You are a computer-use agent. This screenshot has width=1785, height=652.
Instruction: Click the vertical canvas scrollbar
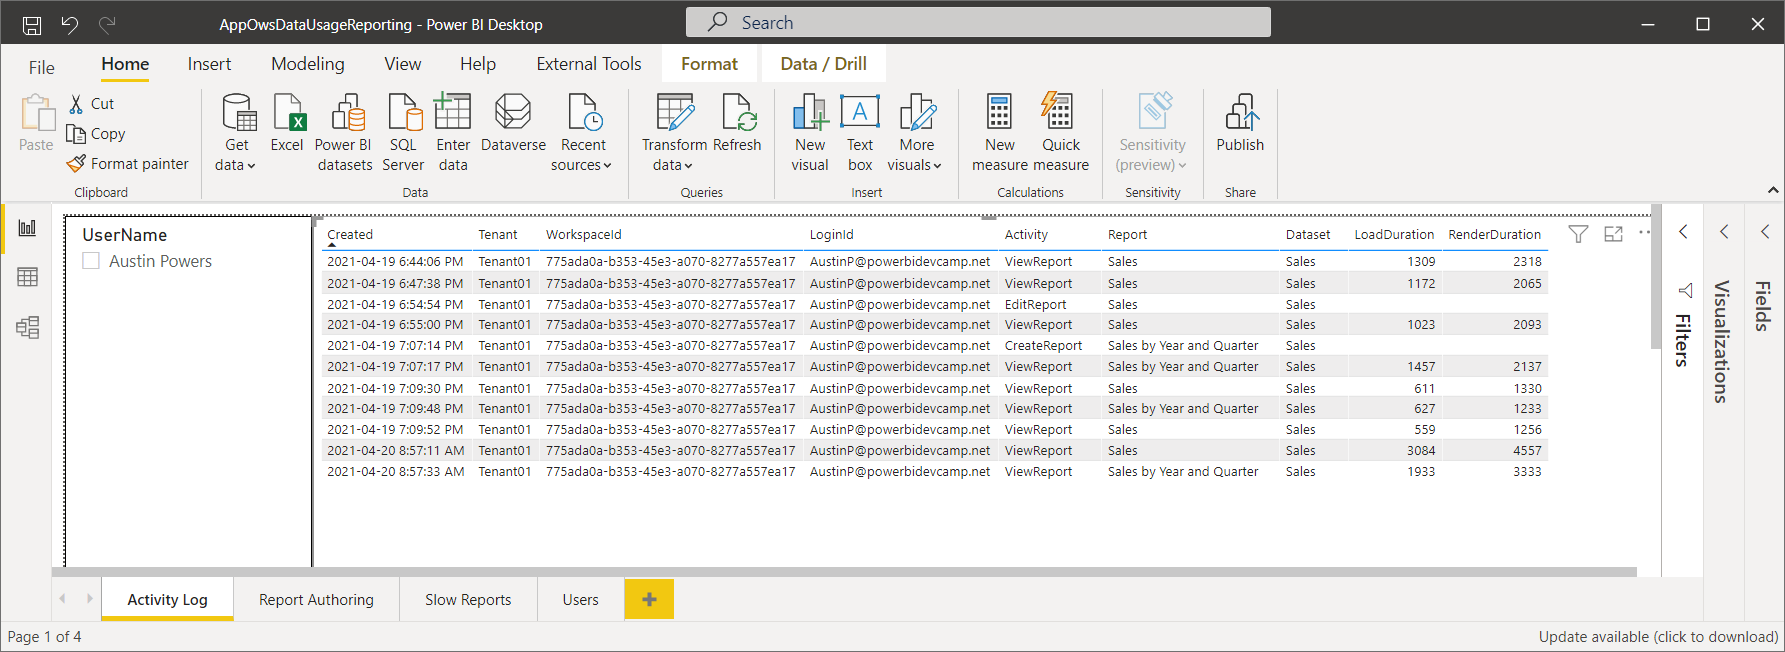tap(1656, 277)
